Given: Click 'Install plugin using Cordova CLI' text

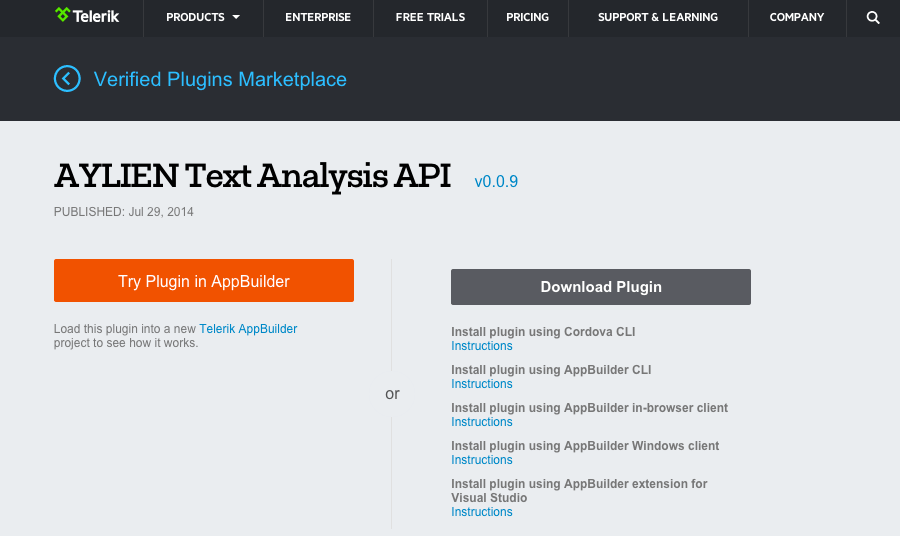Looking at the screenshot, I should click(x=543, y=332).
